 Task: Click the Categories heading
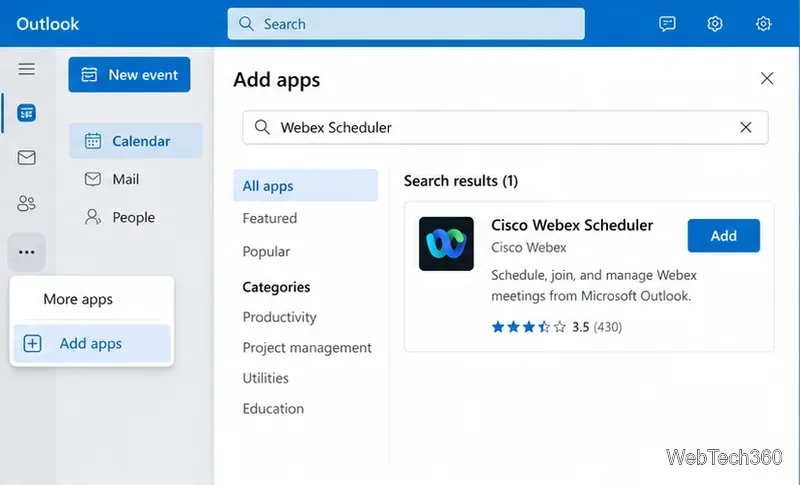pyautogui.click(x=276, y=287)
